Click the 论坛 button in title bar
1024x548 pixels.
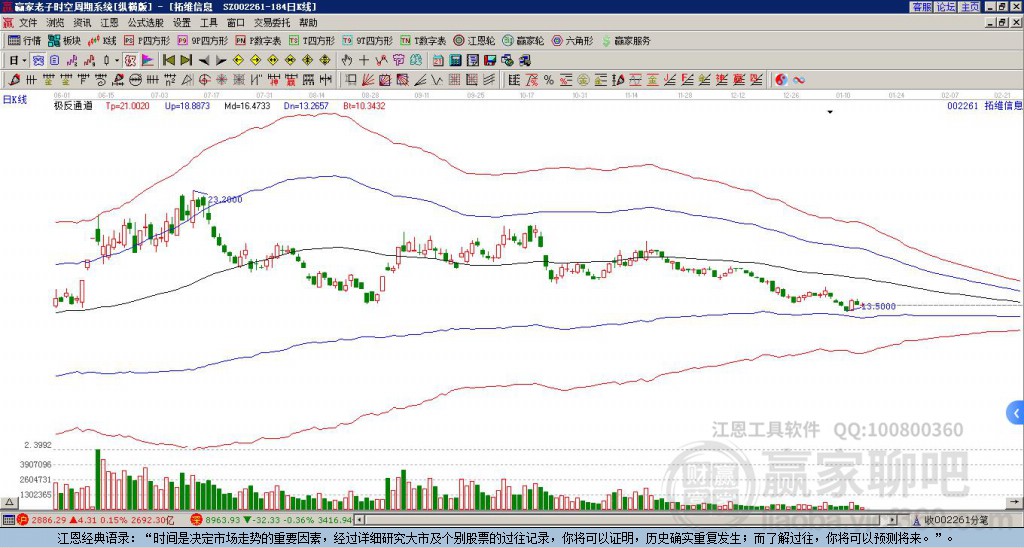click(x=946, y=7)
